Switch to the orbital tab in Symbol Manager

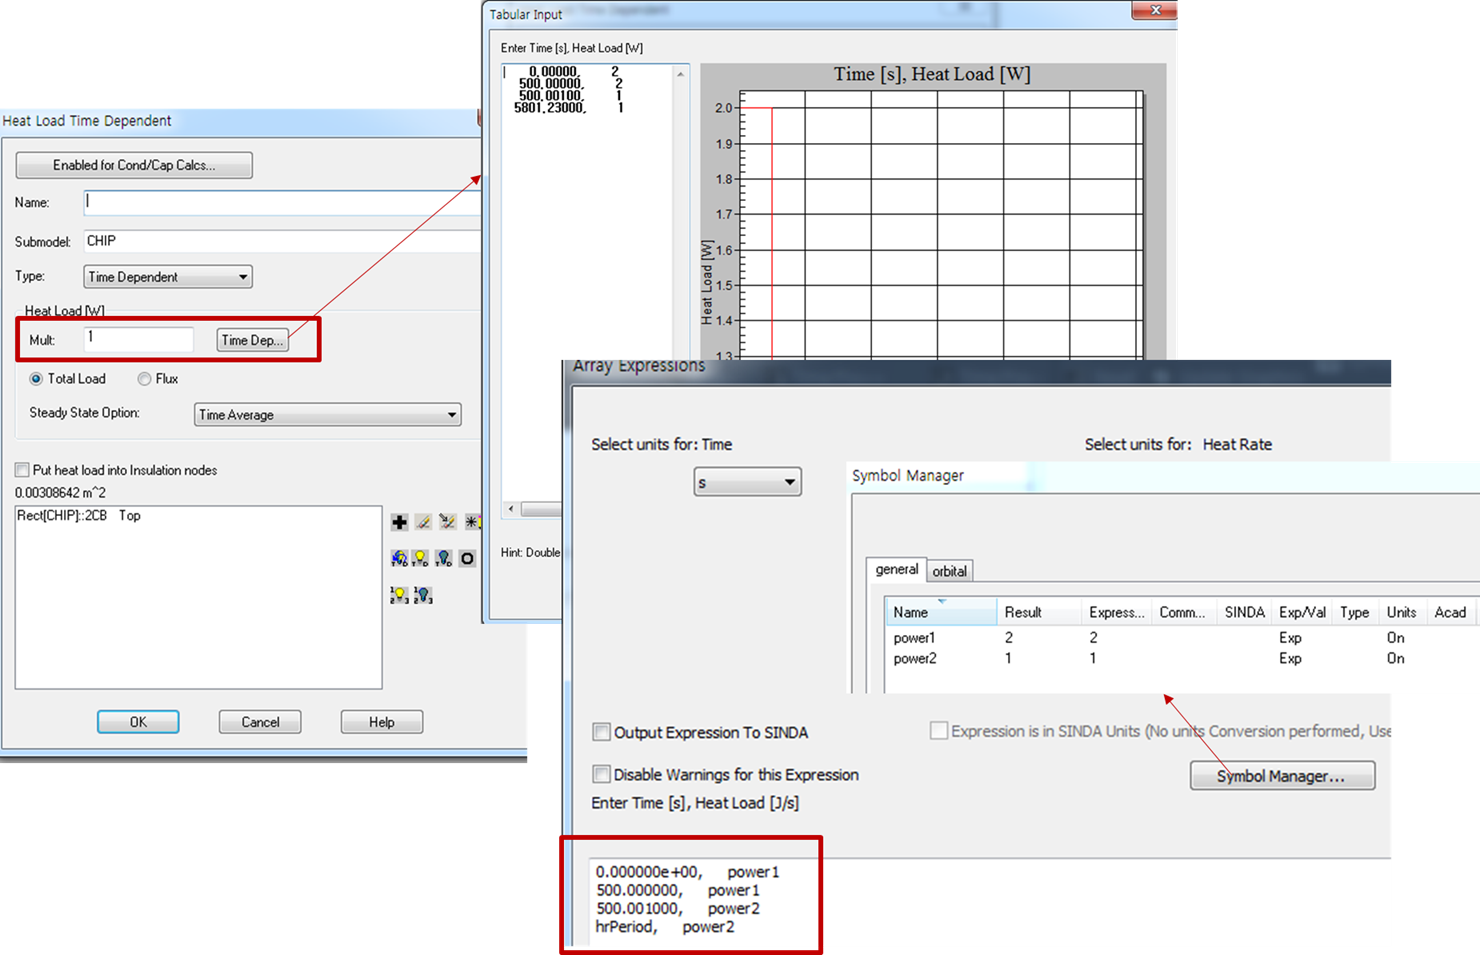[949, 571]
